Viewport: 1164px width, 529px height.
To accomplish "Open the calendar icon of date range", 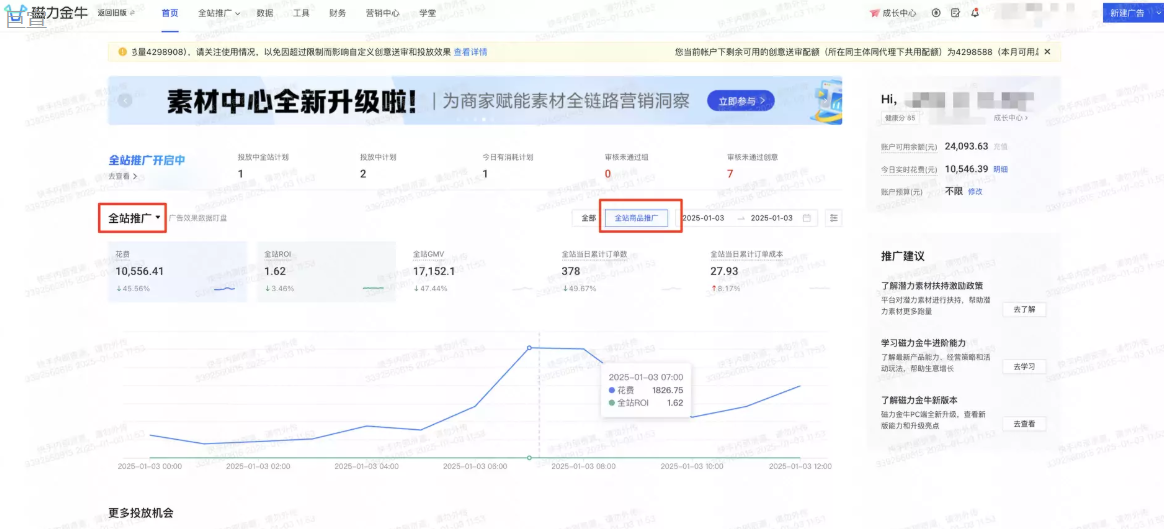I will tap(808, 218).
